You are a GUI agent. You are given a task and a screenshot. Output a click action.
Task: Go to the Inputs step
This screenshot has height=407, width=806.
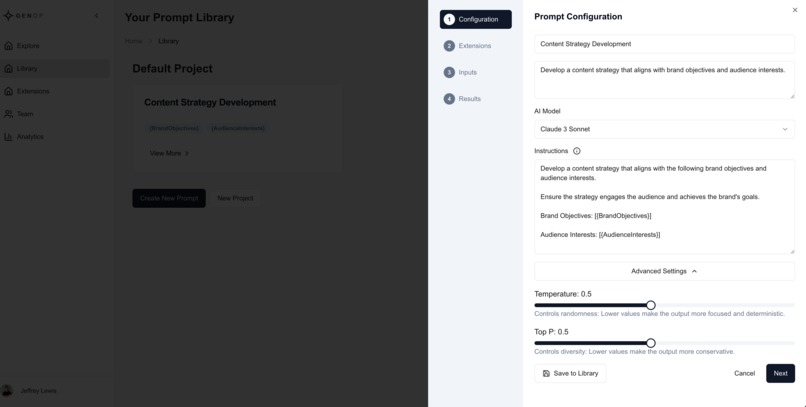coord(461,72)
